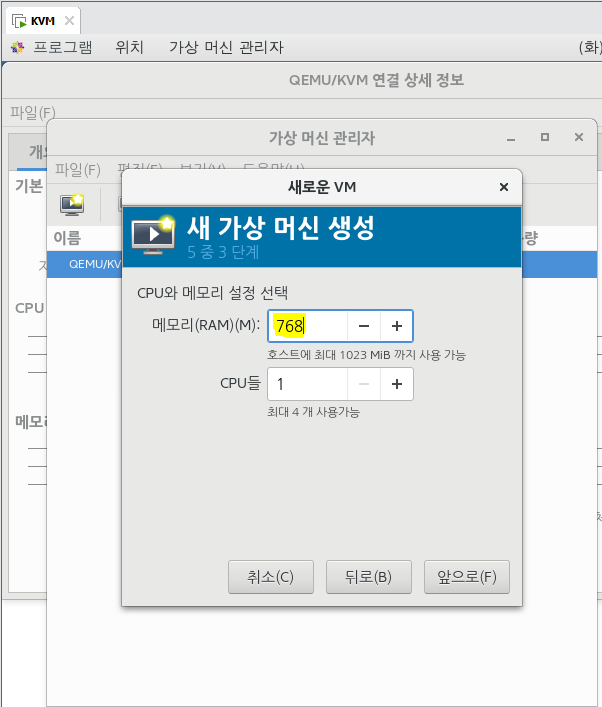Open 파일(F) menu in 가상 머신 관리자 window
602x707 pixels.
pyautogui.click(x=78, y=170)
